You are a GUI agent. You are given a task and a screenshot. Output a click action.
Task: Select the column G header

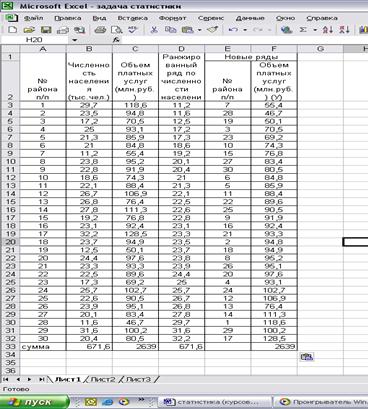tap(320, 49)
